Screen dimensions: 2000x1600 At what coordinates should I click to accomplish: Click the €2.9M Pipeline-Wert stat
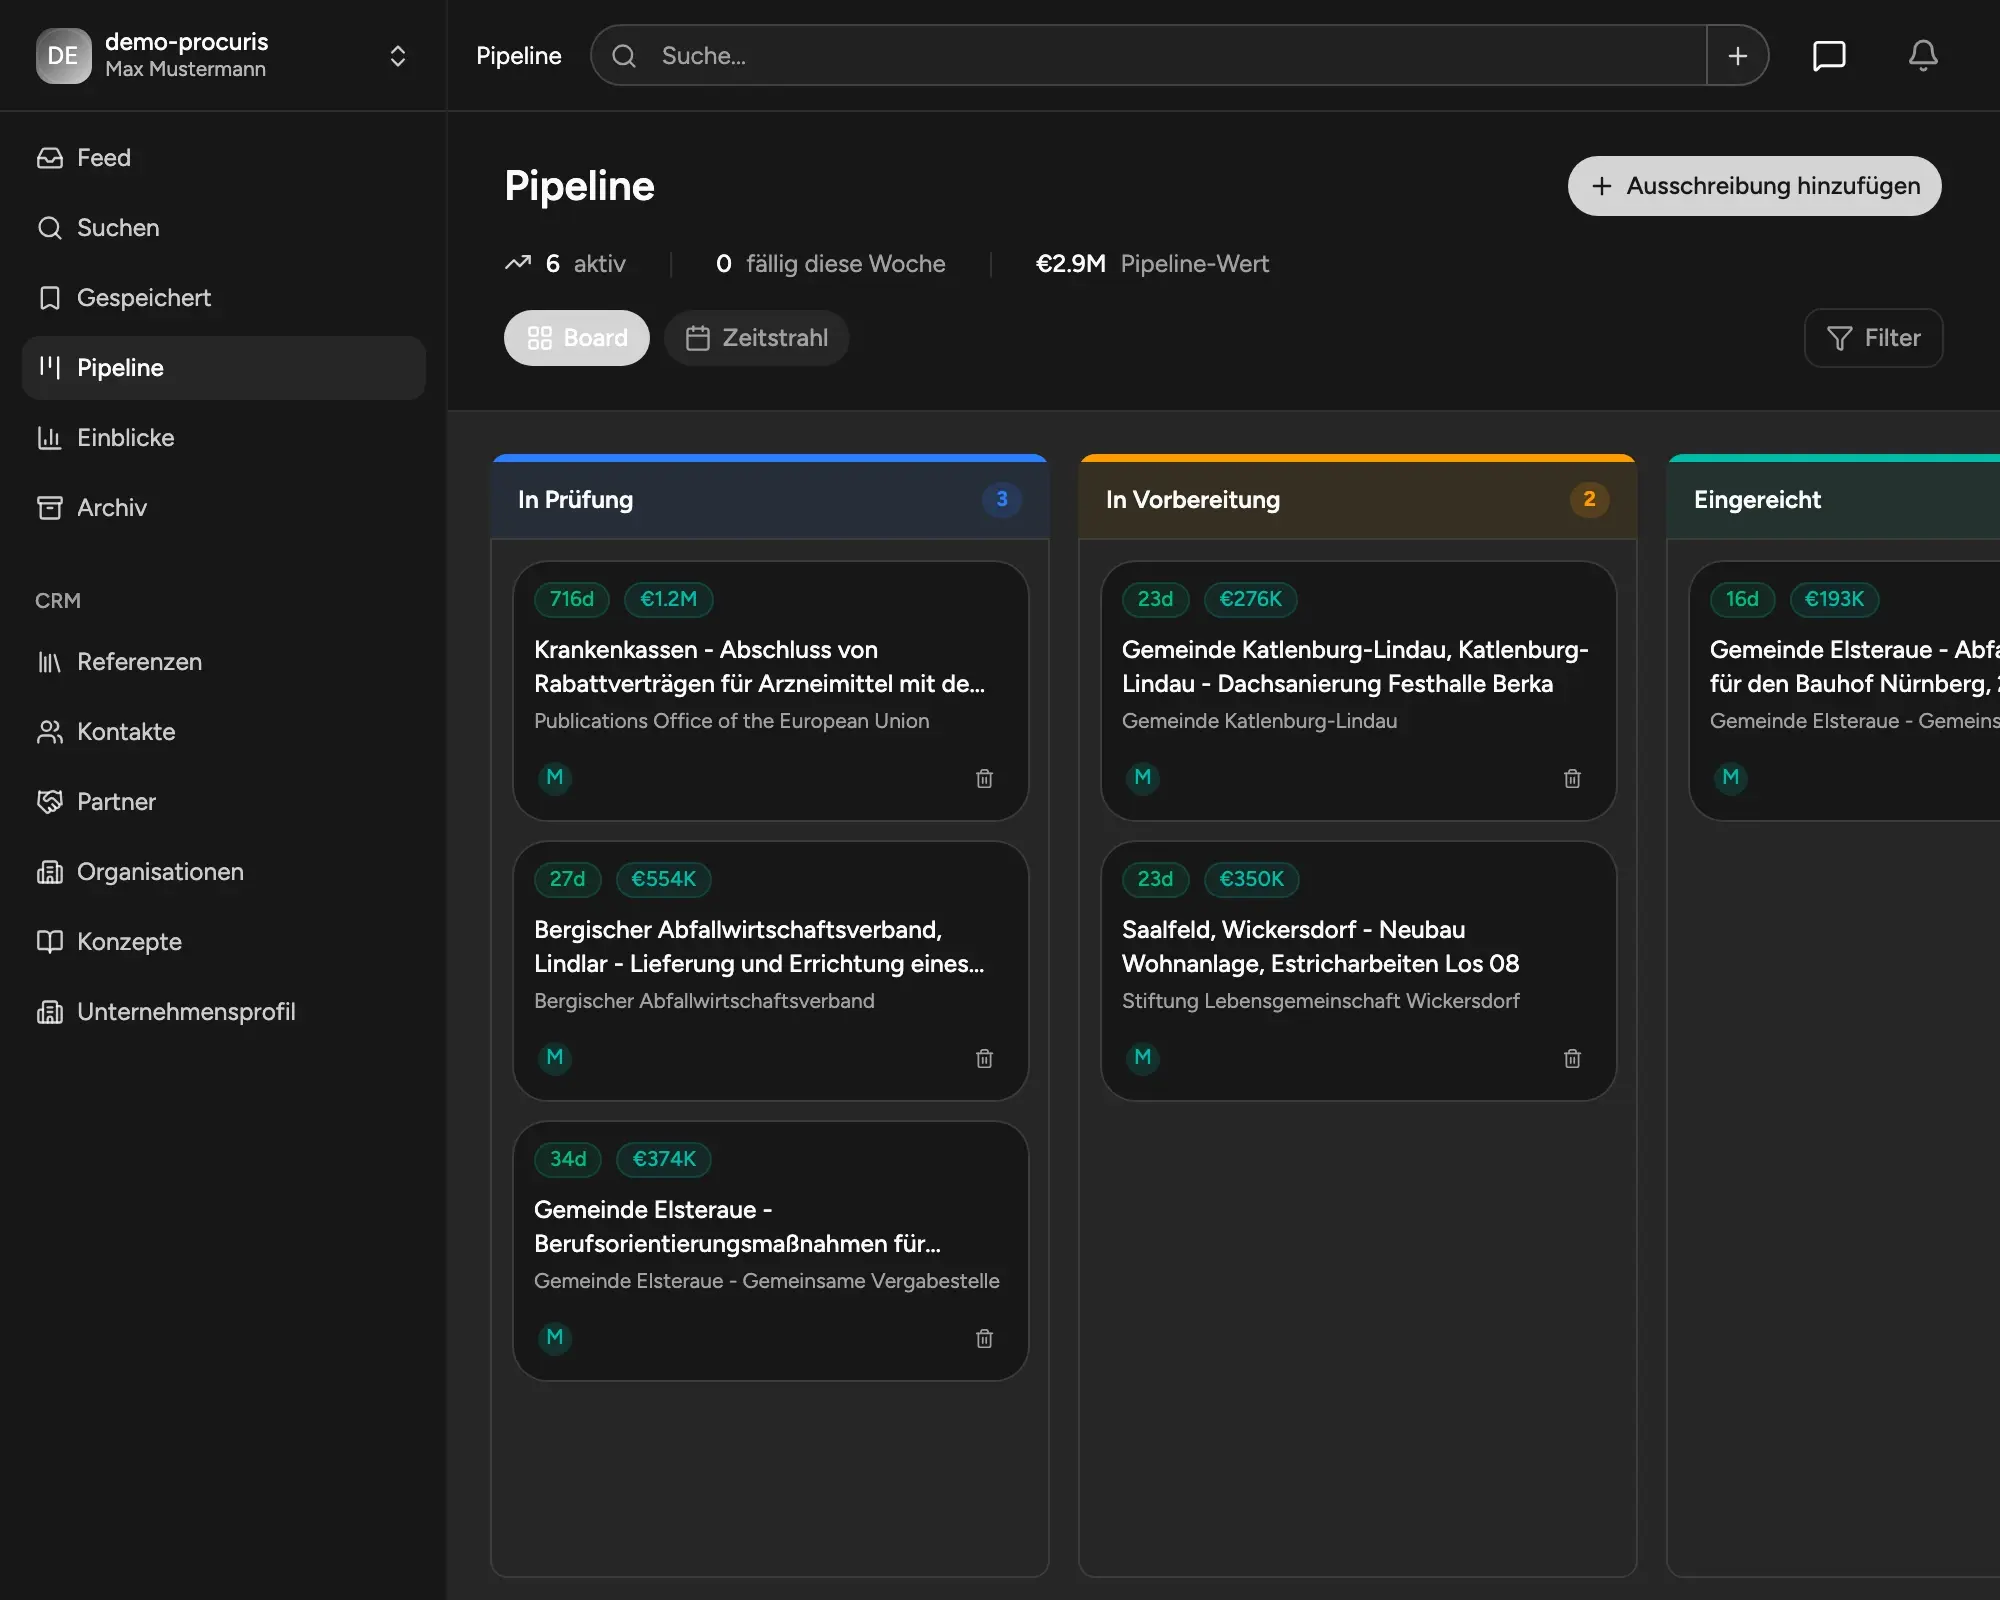pyautogui.click(x=1152, y=264)
